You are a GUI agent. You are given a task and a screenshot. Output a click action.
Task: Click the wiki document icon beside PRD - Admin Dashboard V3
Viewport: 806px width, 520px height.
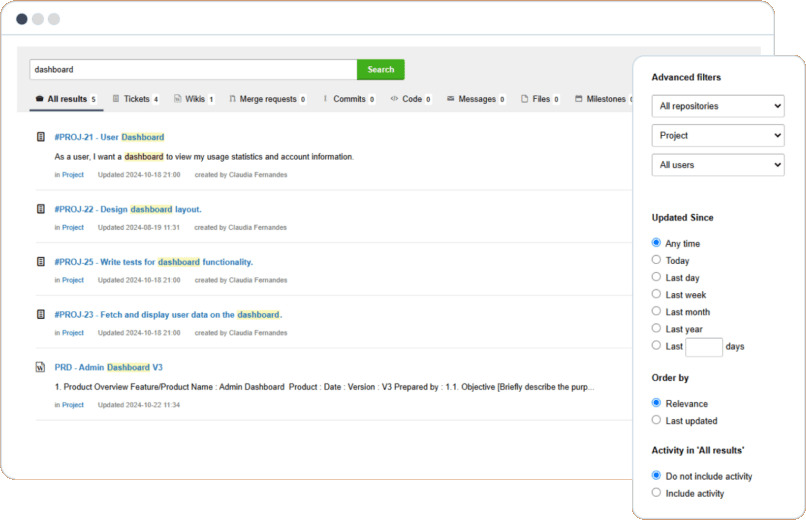point(40,367)
